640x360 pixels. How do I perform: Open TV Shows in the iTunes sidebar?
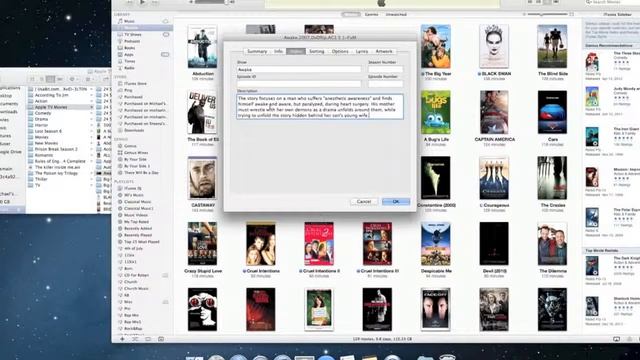coord(132,35)
